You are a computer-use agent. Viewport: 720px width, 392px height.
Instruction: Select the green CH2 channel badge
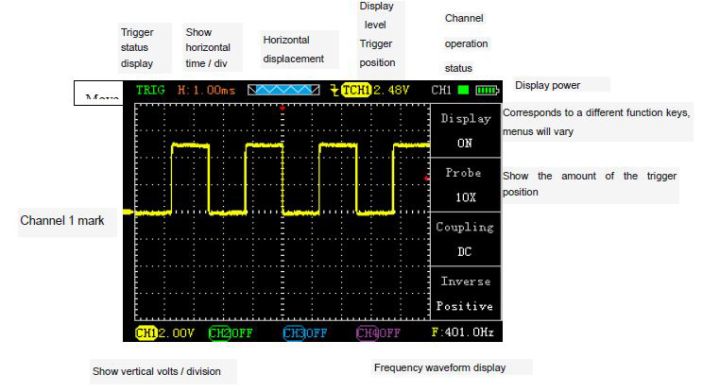pos(219,333)
